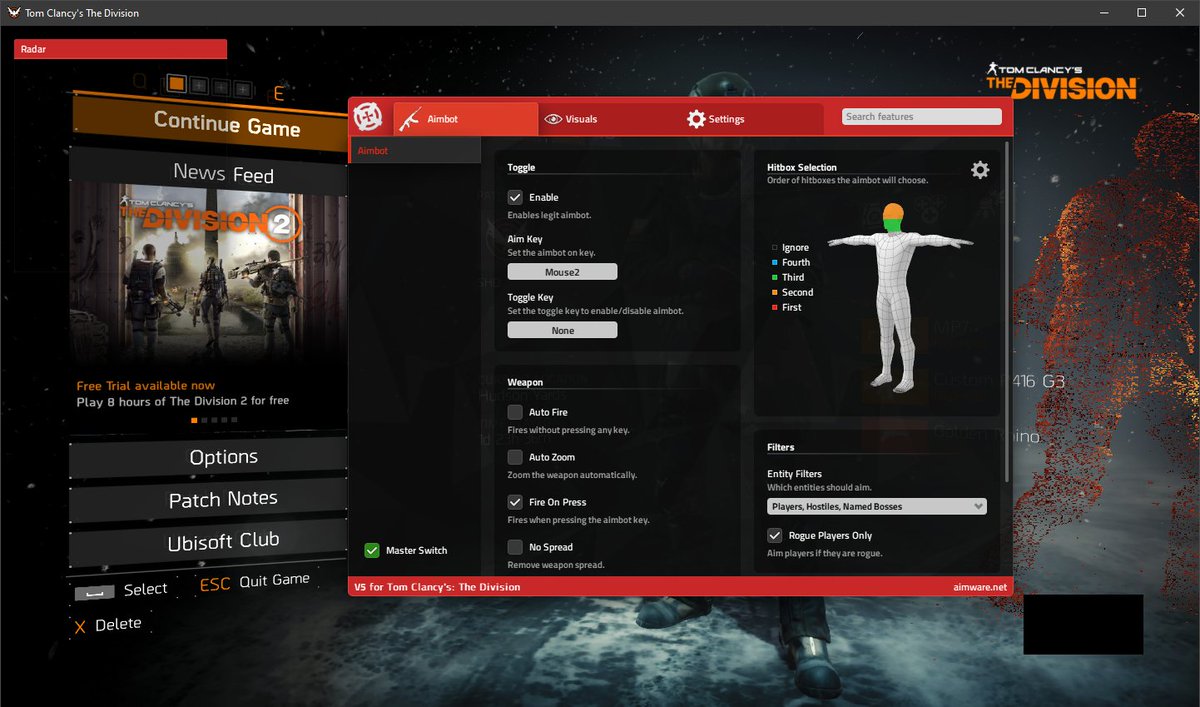Click the Hitbox Selection heading

(x=802, y=167)
